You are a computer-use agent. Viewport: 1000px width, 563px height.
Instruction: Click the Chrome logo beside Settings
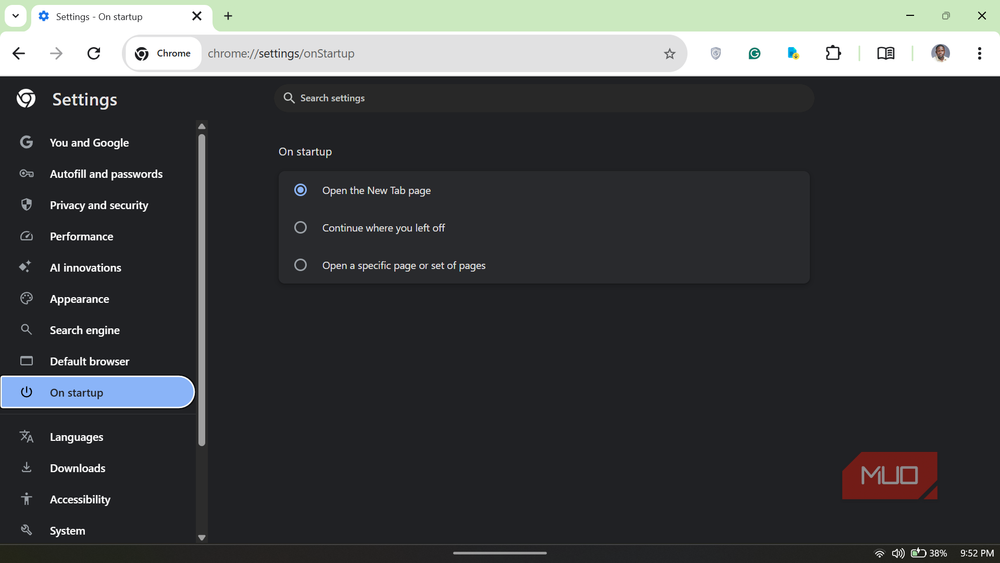(x=26, y=99)
